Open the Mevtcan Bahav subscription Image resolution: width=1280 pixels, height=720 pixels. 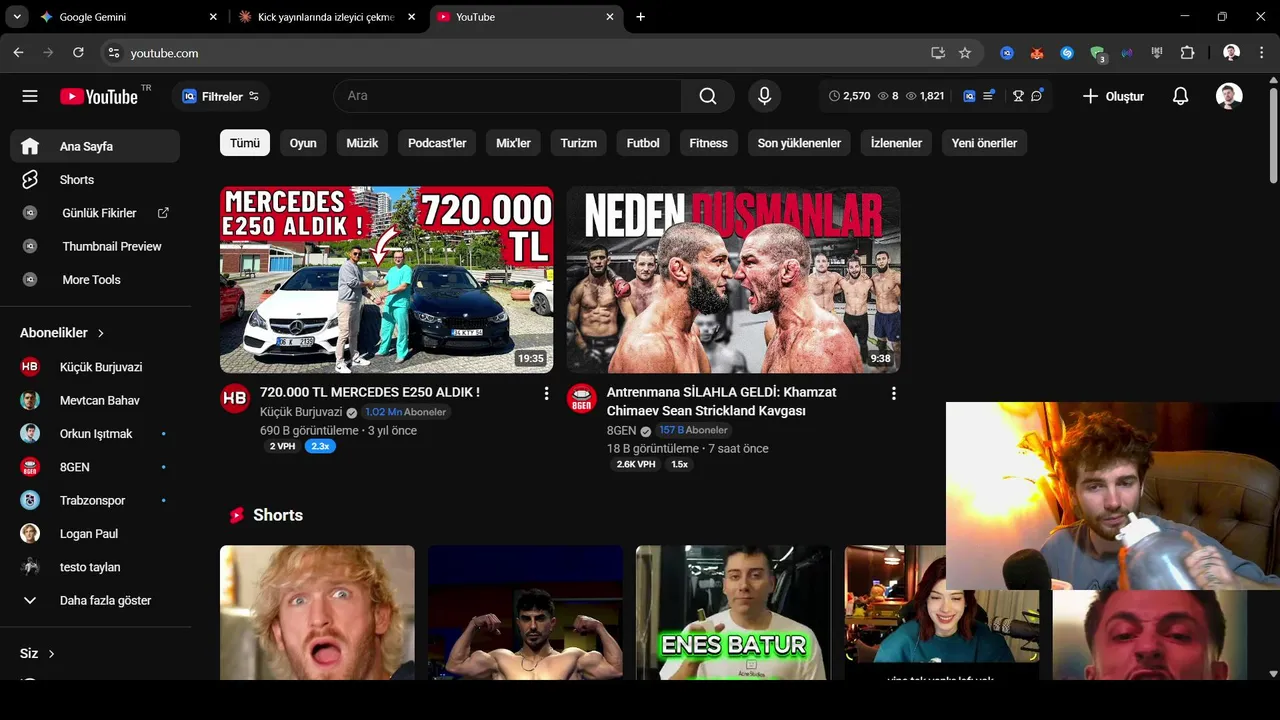95,400
